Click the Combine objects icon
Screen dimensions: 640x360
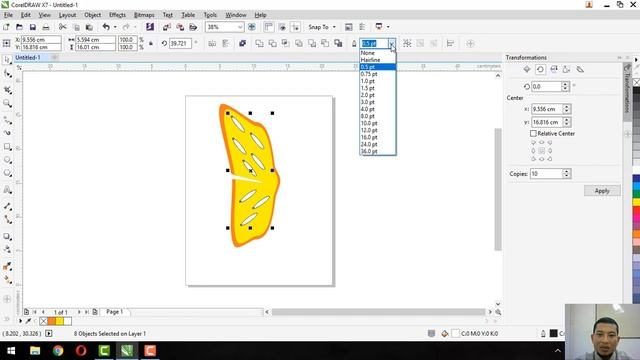(242, 43)
